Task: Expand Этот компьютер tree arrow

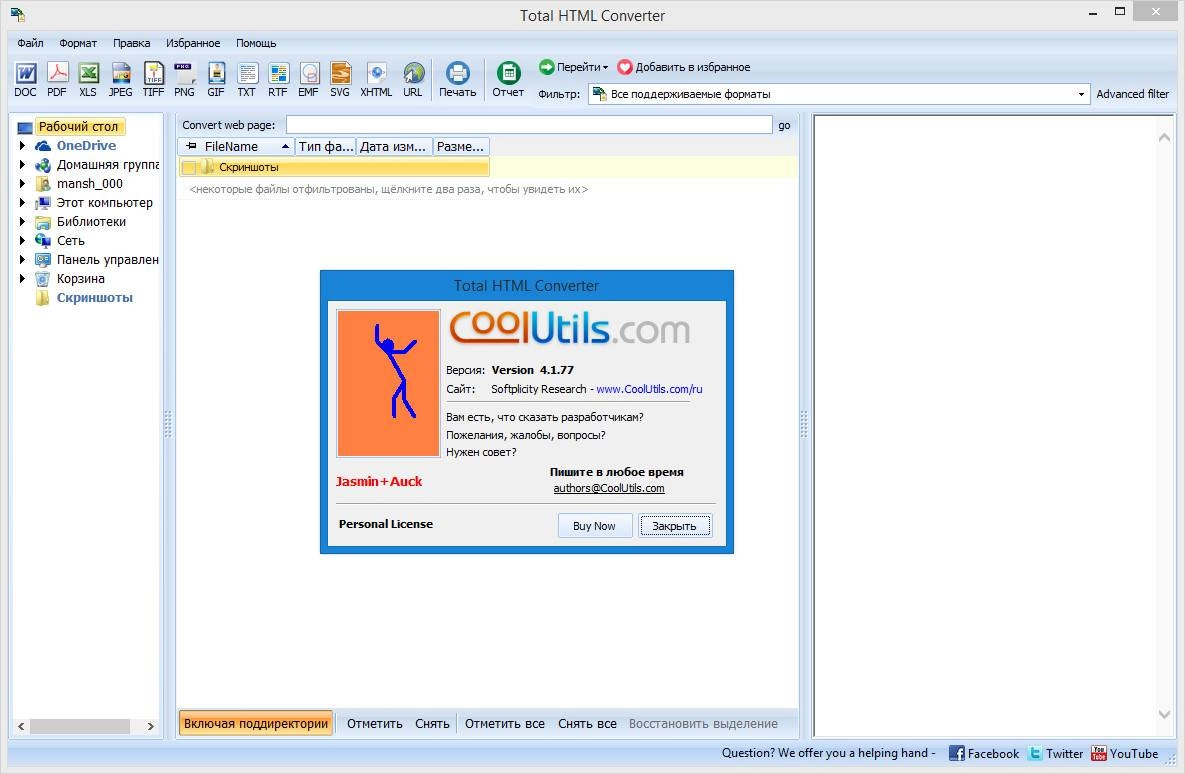Action: click(x=22, y=203)
